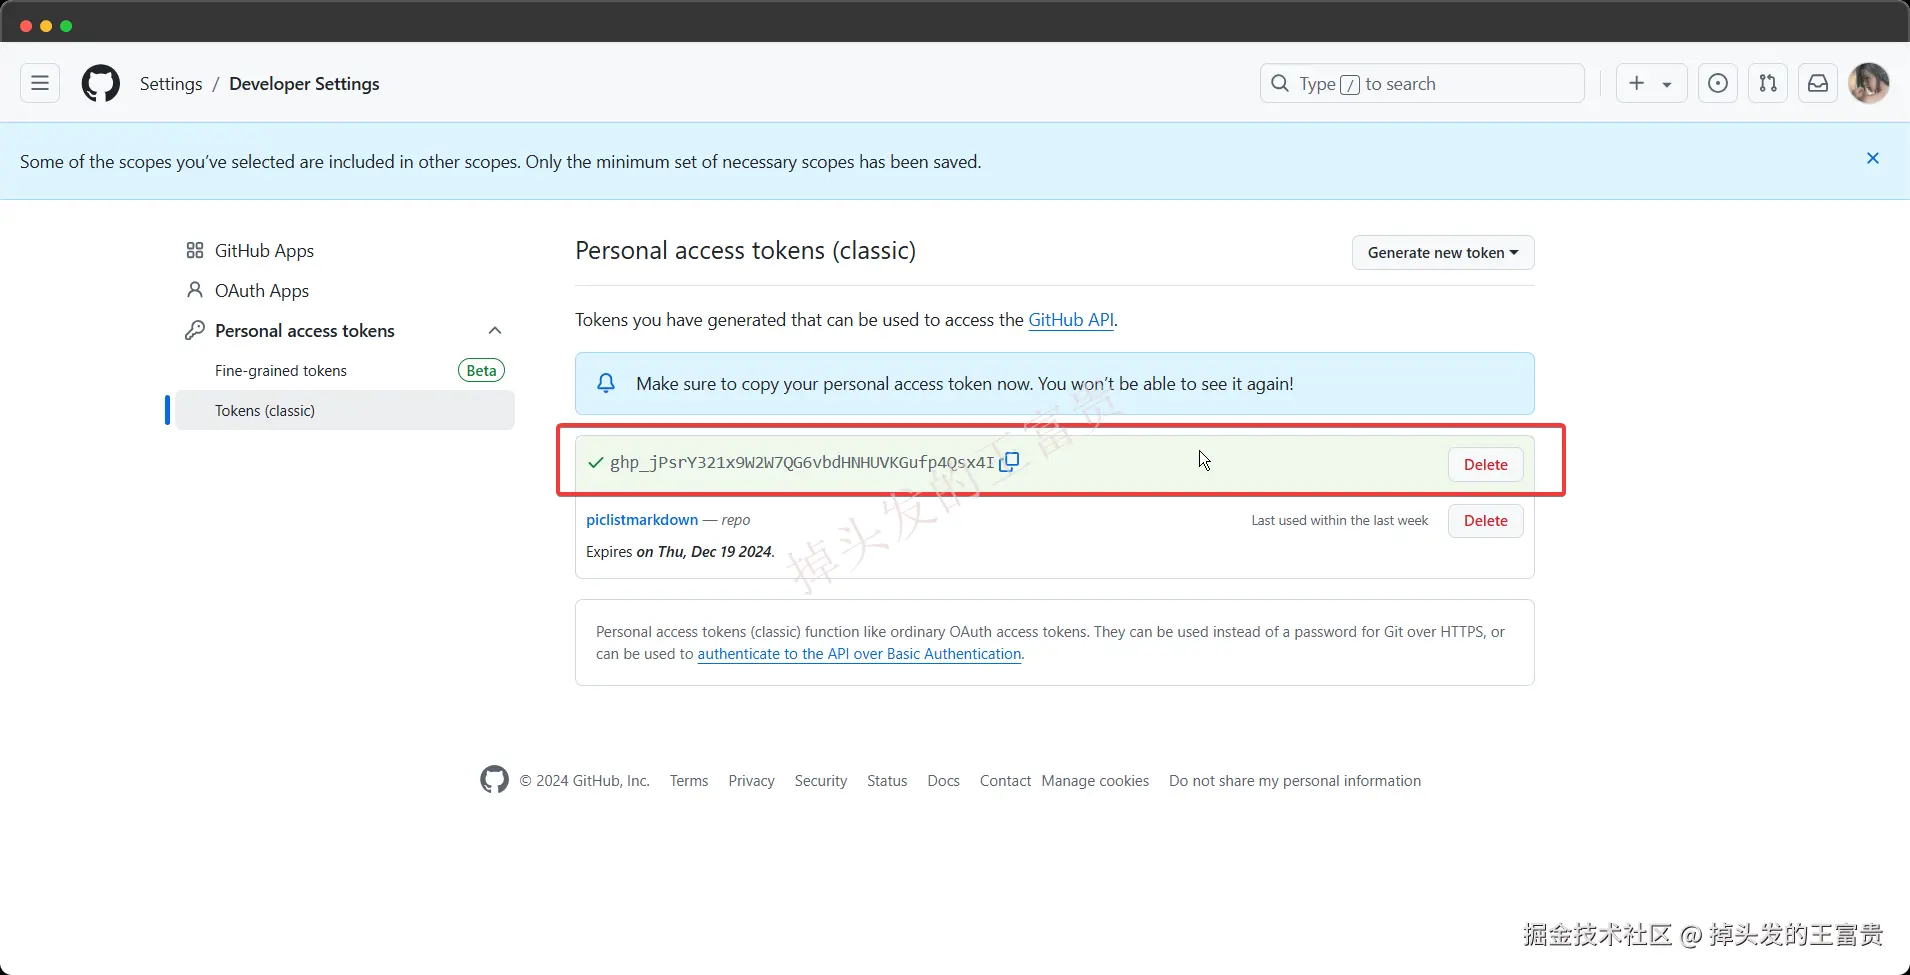Open the user avatar menu
The height and width of the screenshot is (975, 1910).
[x=1868, y=83]
